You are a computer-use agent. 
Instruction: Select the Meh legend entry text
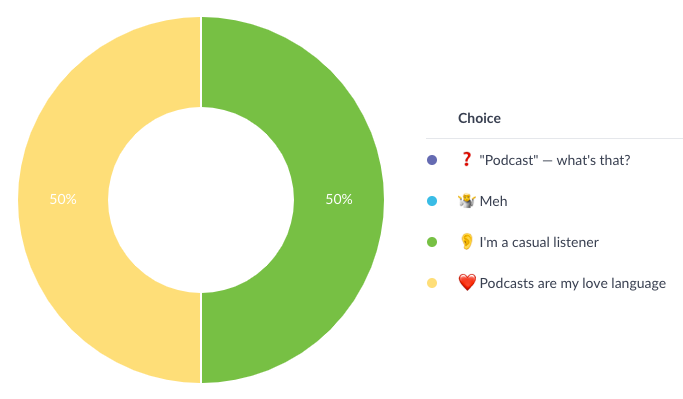[x=494, y=201]
